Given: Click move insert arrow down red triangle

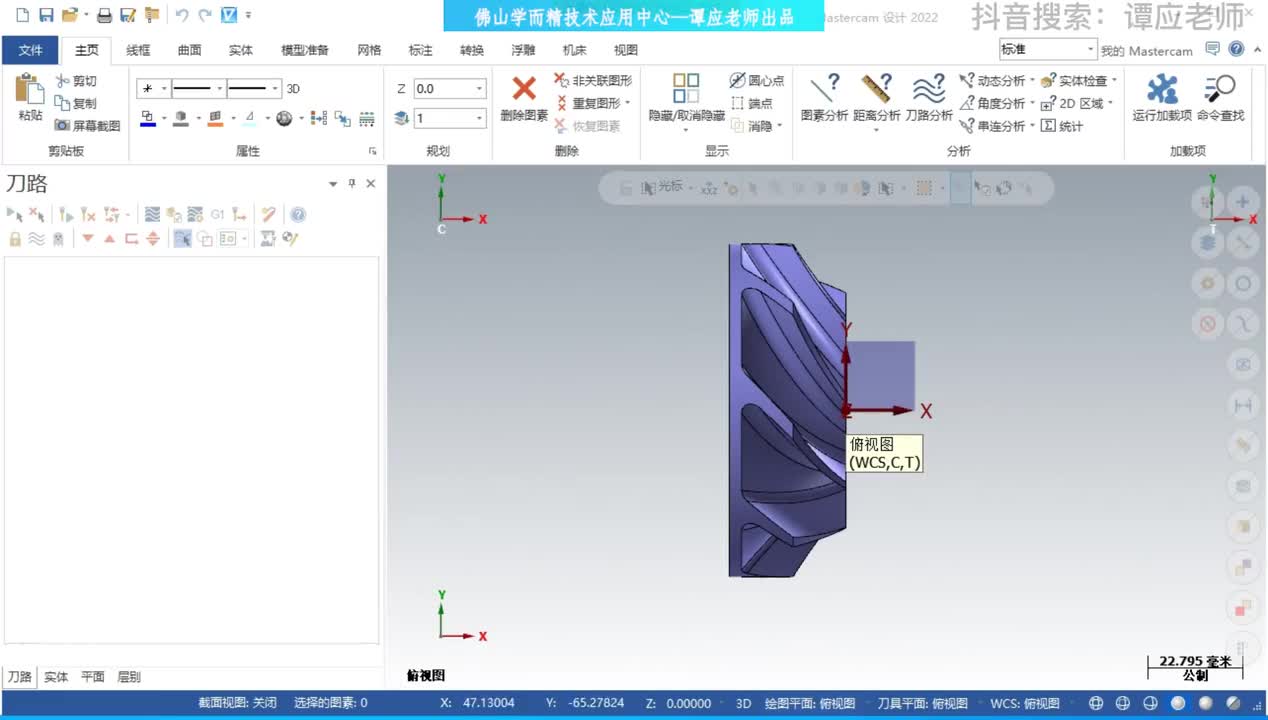Looking at the screenshot, I should 88,239.
